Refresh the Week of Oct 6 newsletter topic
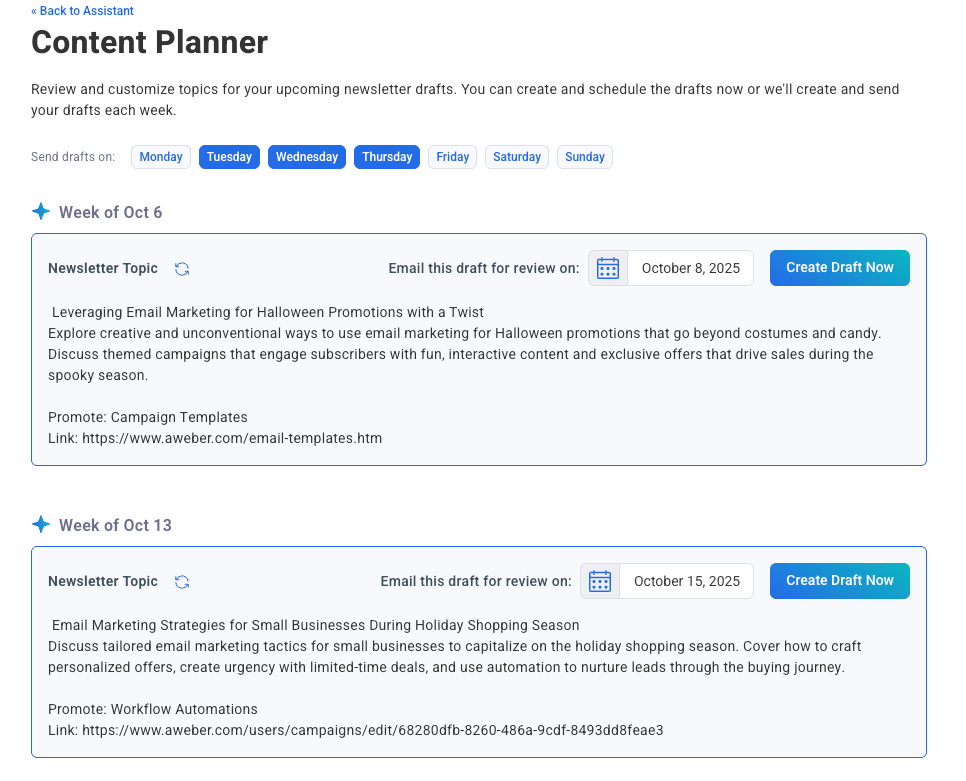 [182, 269]
